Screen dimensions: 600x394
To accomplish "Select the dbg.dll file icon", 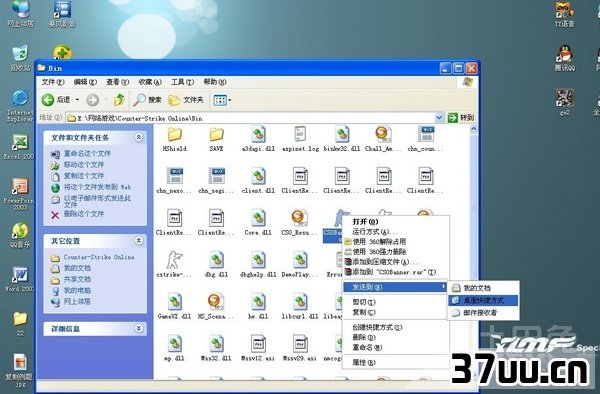I will click(x=216, y=260).
